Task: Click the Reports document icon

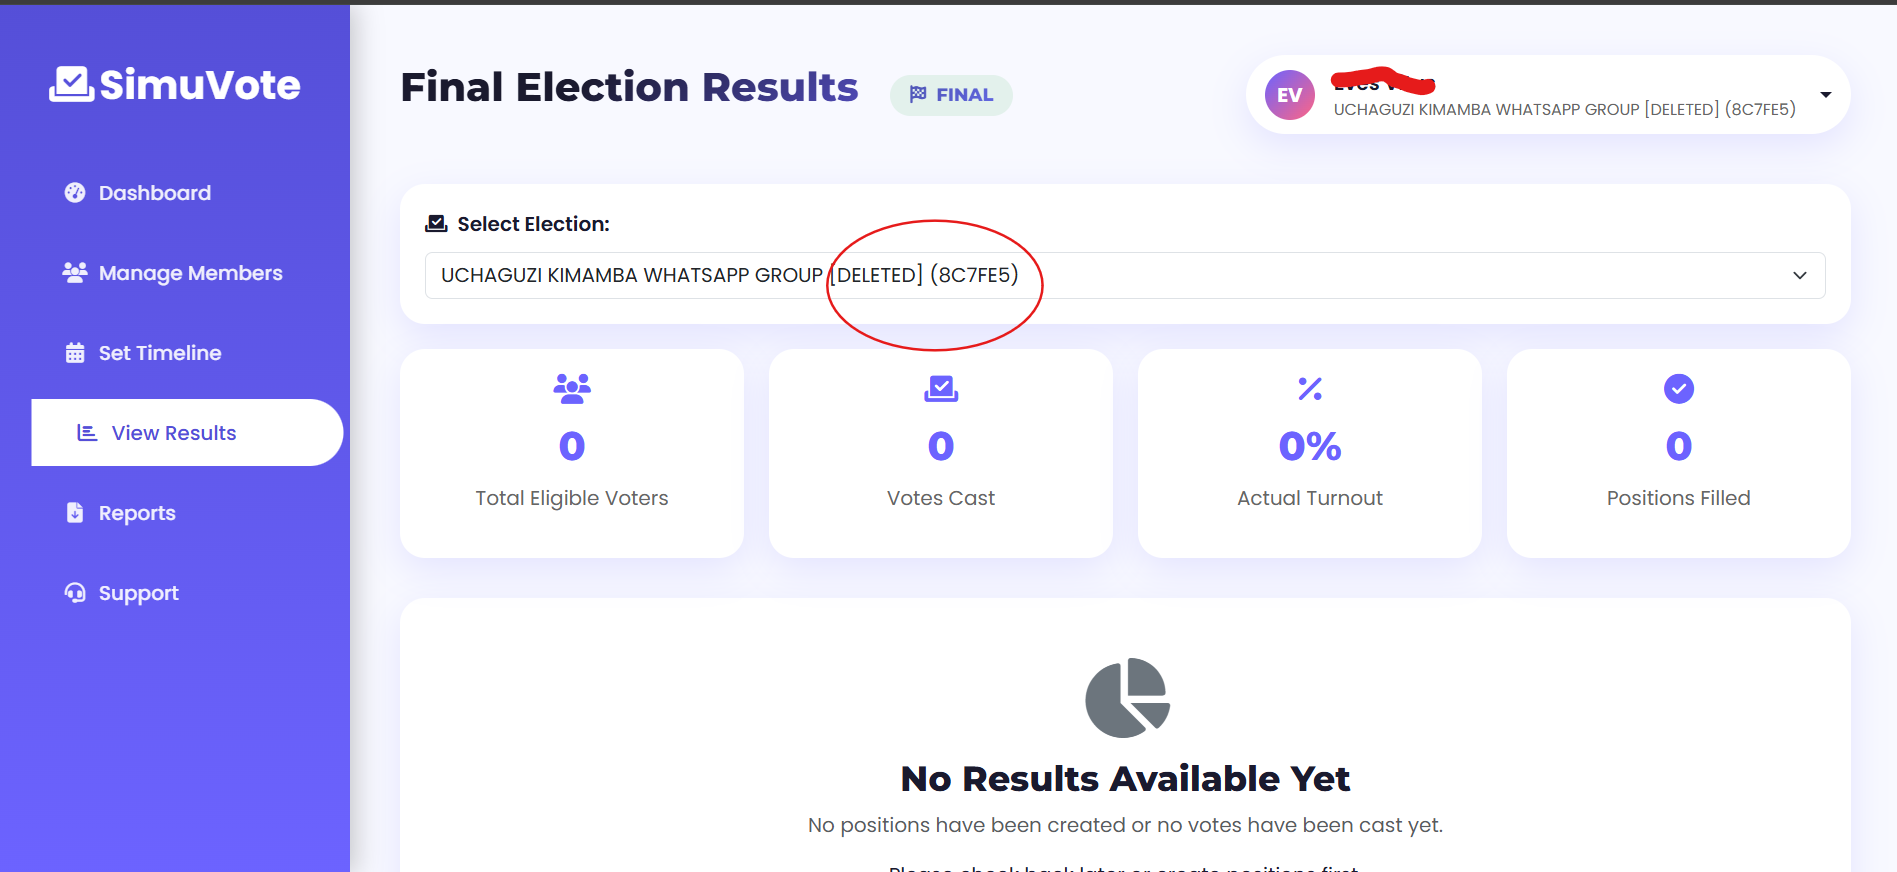Action: click(x=74, y=512)
